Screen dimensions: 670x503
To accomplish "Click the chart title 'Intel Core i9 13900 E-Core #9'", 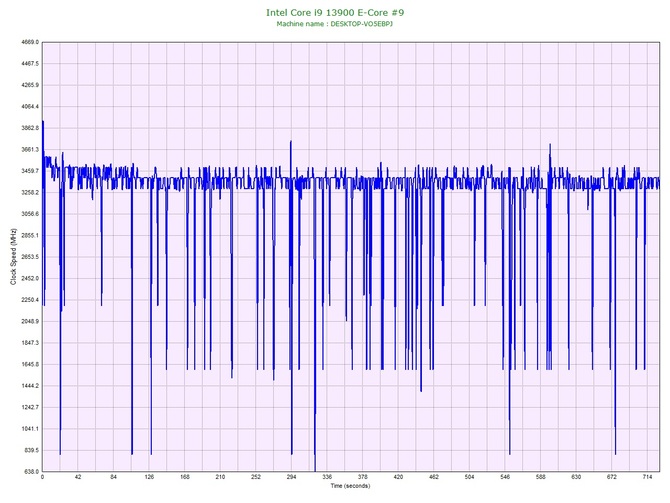I will click(x=335, y=12).
